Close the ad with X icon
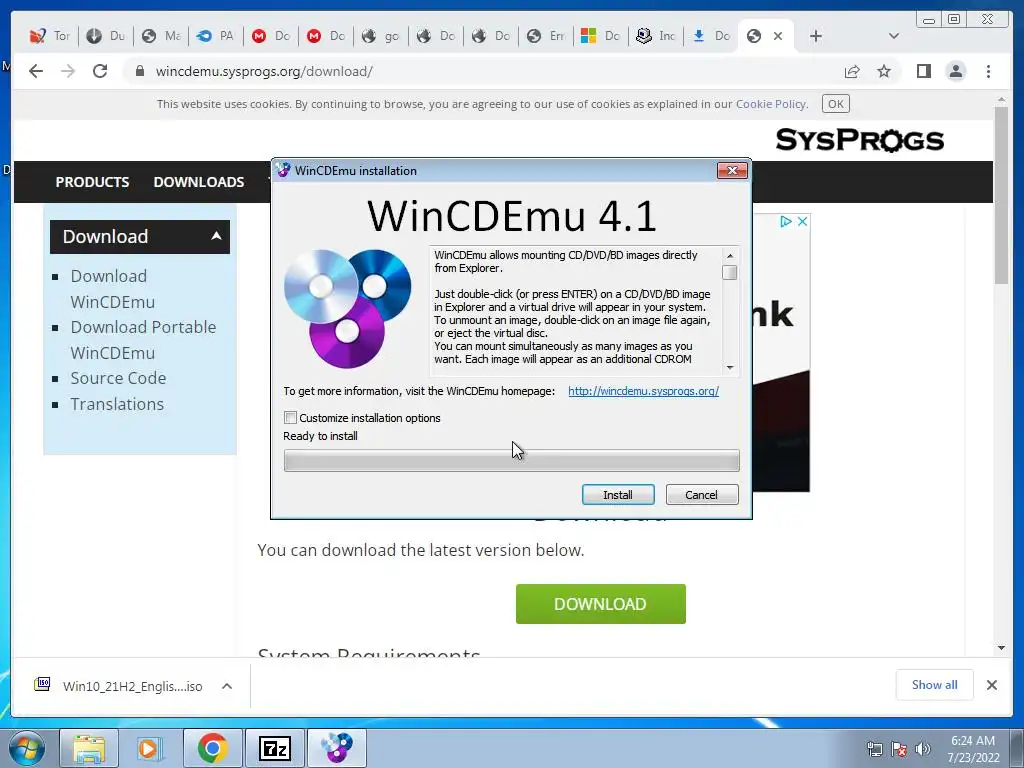Screen dimensions: 1024x768 click(x=803, y=221)
